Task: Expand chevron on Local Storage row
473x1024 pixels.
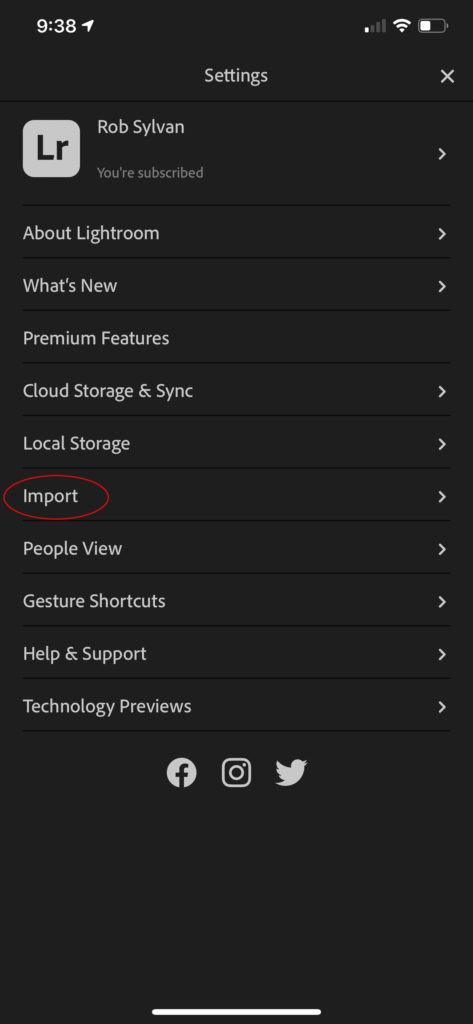Action: [x=442, y=444]
